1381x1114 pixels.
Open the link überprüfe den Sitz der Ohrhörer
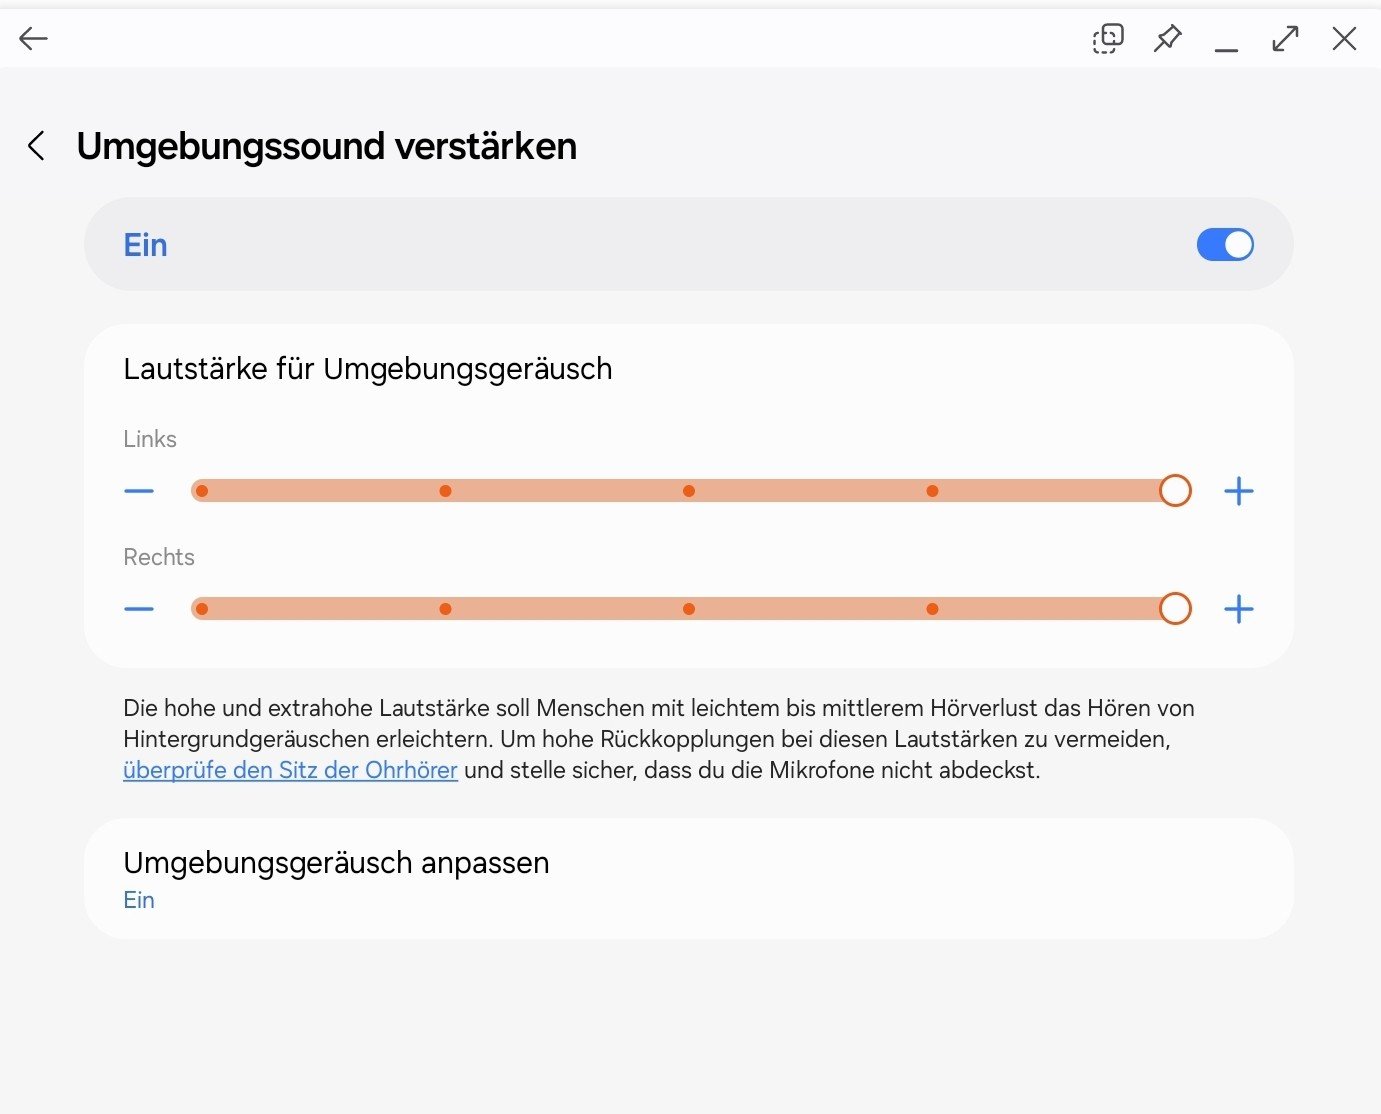point(290,770)
